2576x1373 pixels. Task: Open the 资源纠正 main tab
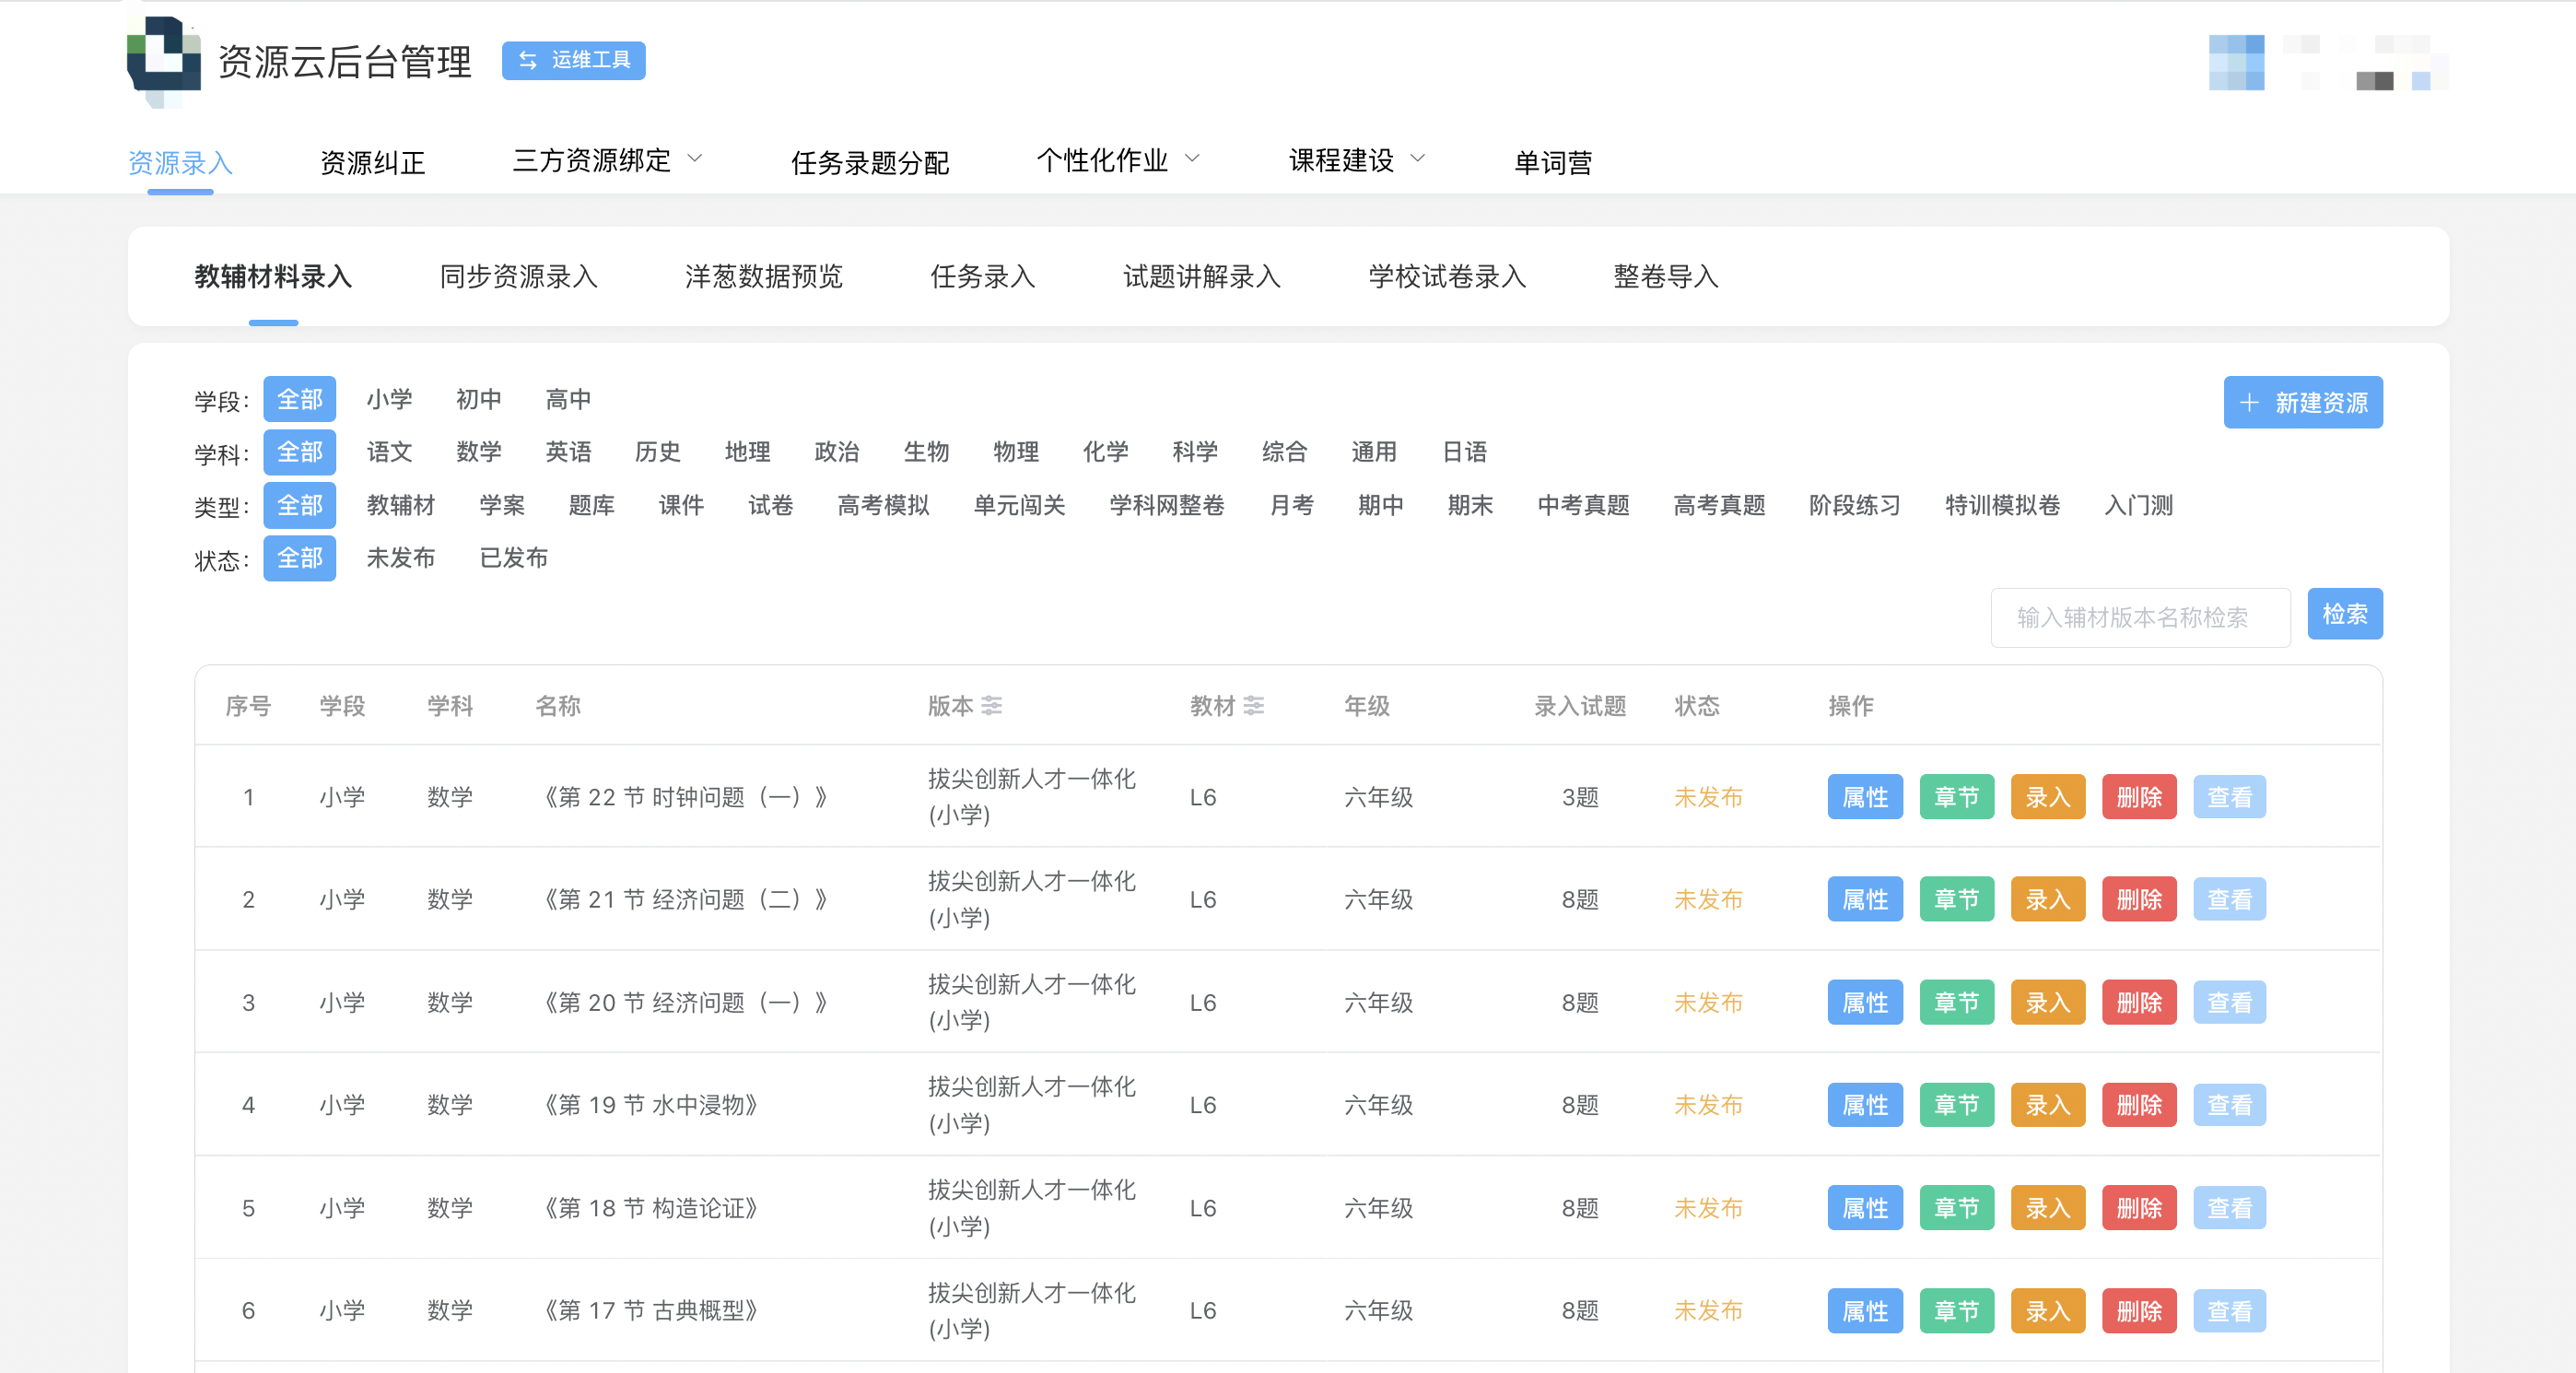tap(372, 162)
